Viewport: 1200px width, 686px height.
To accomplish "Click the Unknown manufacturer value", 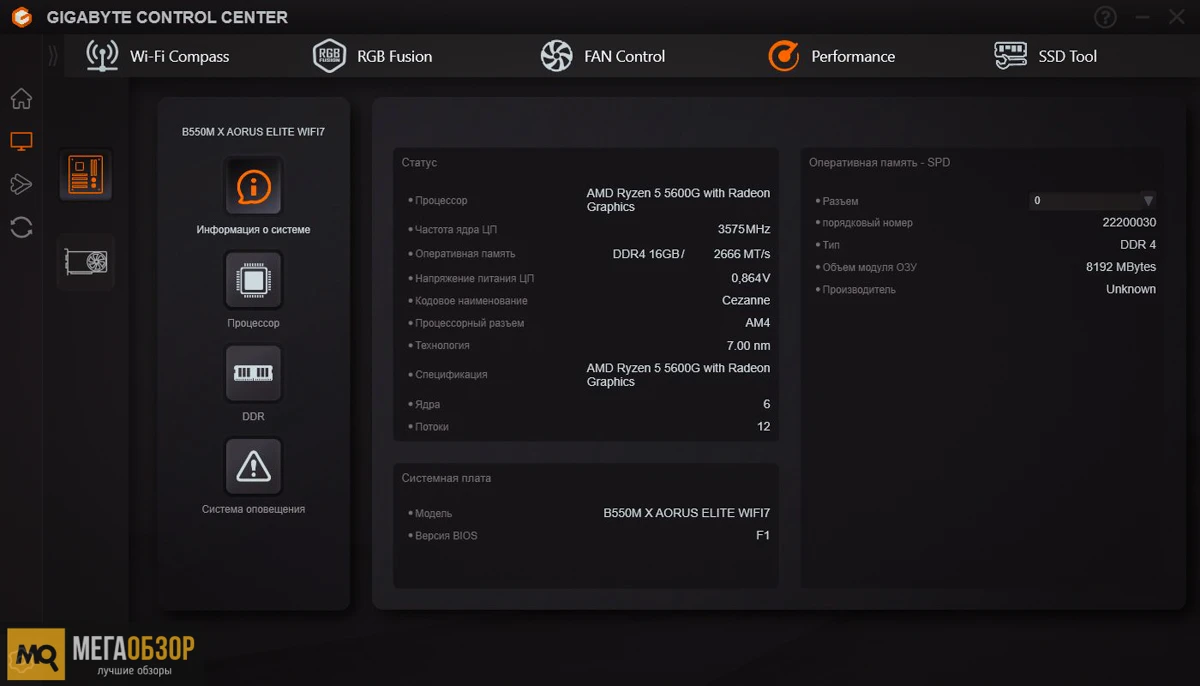I will [1131, 289].
